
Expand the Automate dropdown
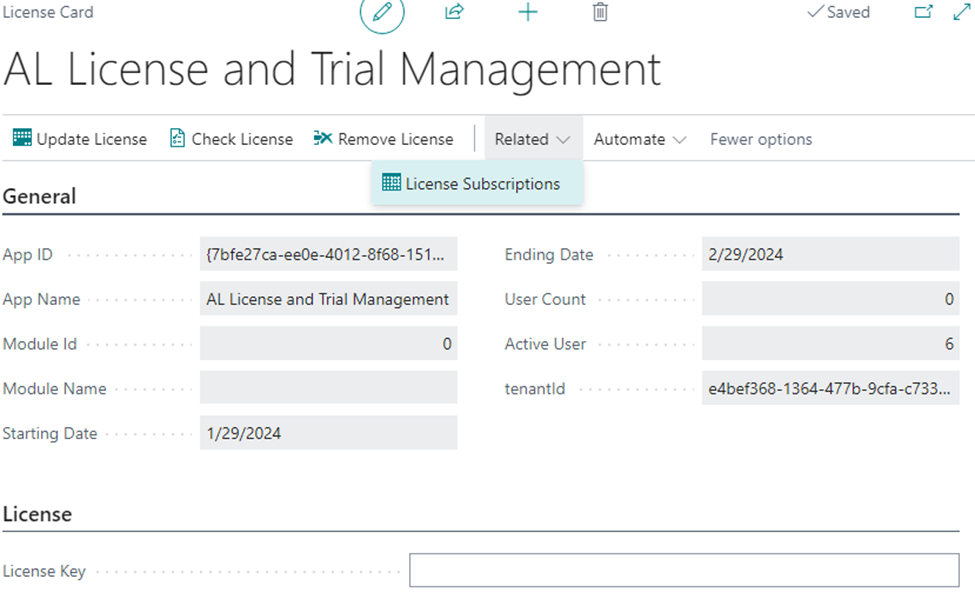tap(640, 139)
